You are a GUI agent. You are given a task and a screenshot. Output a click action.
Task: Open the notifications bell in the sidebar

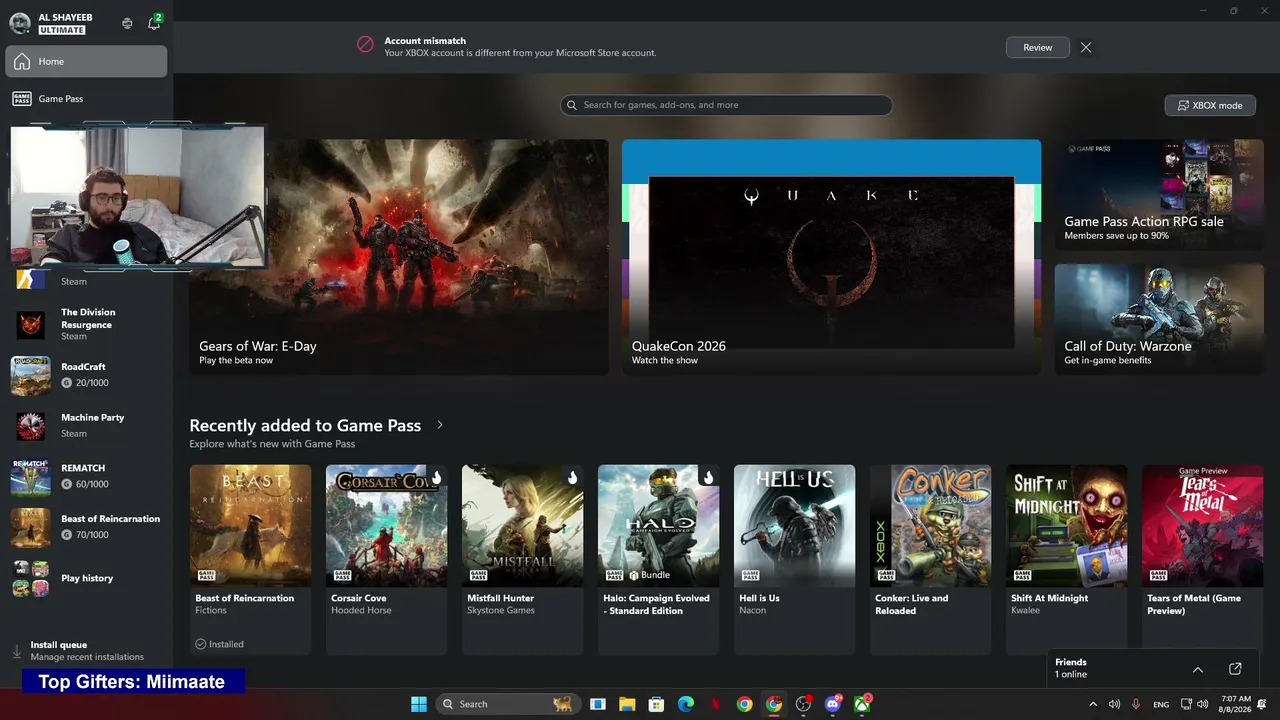click(x=154, y=23)
